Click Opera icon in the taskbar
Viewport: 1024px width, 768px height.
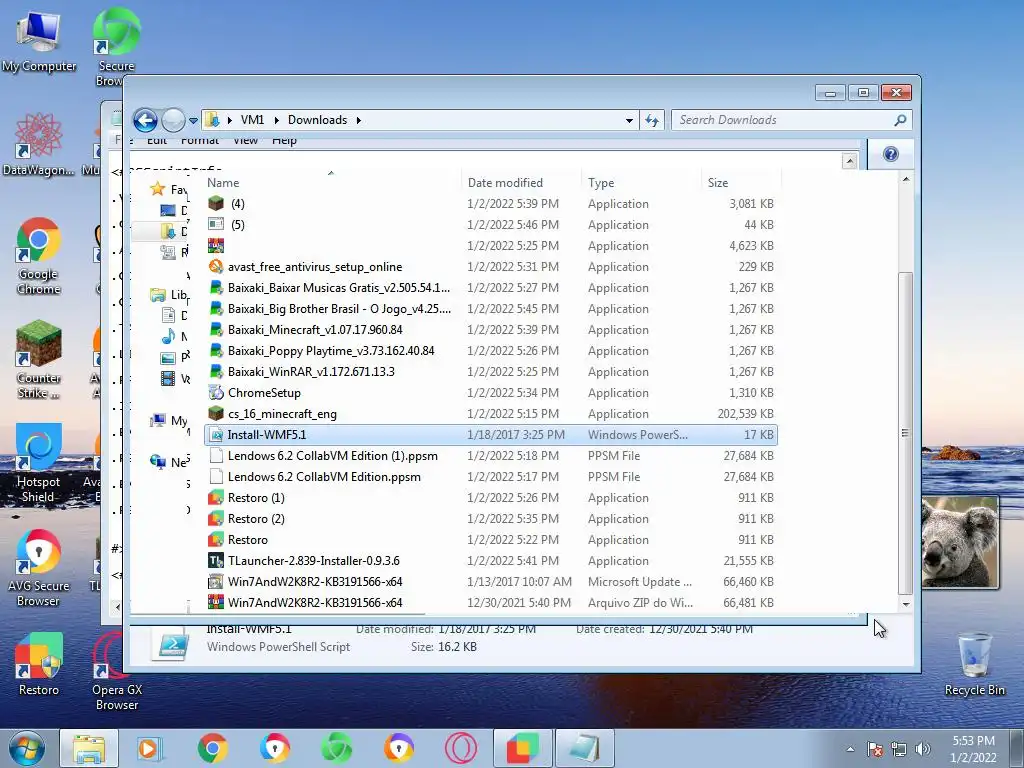click(x=460, y=748)
